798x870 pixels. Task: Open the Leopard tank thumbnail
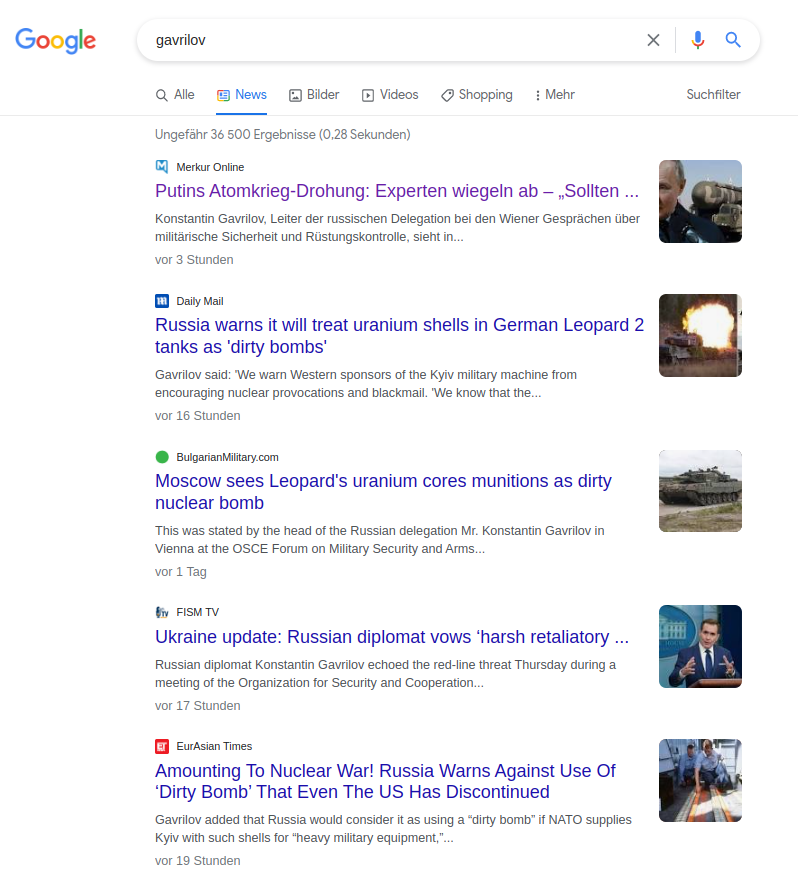point(700,491)
